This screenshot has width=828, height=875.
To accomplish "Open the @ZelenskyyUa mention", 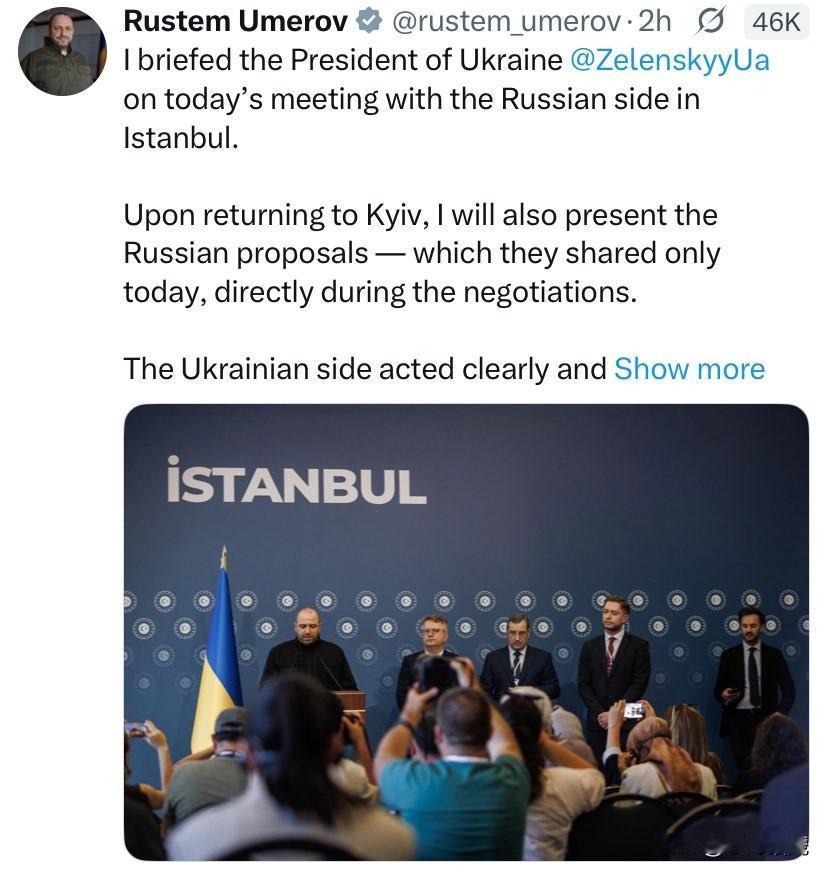I will [x=670, y=60].
